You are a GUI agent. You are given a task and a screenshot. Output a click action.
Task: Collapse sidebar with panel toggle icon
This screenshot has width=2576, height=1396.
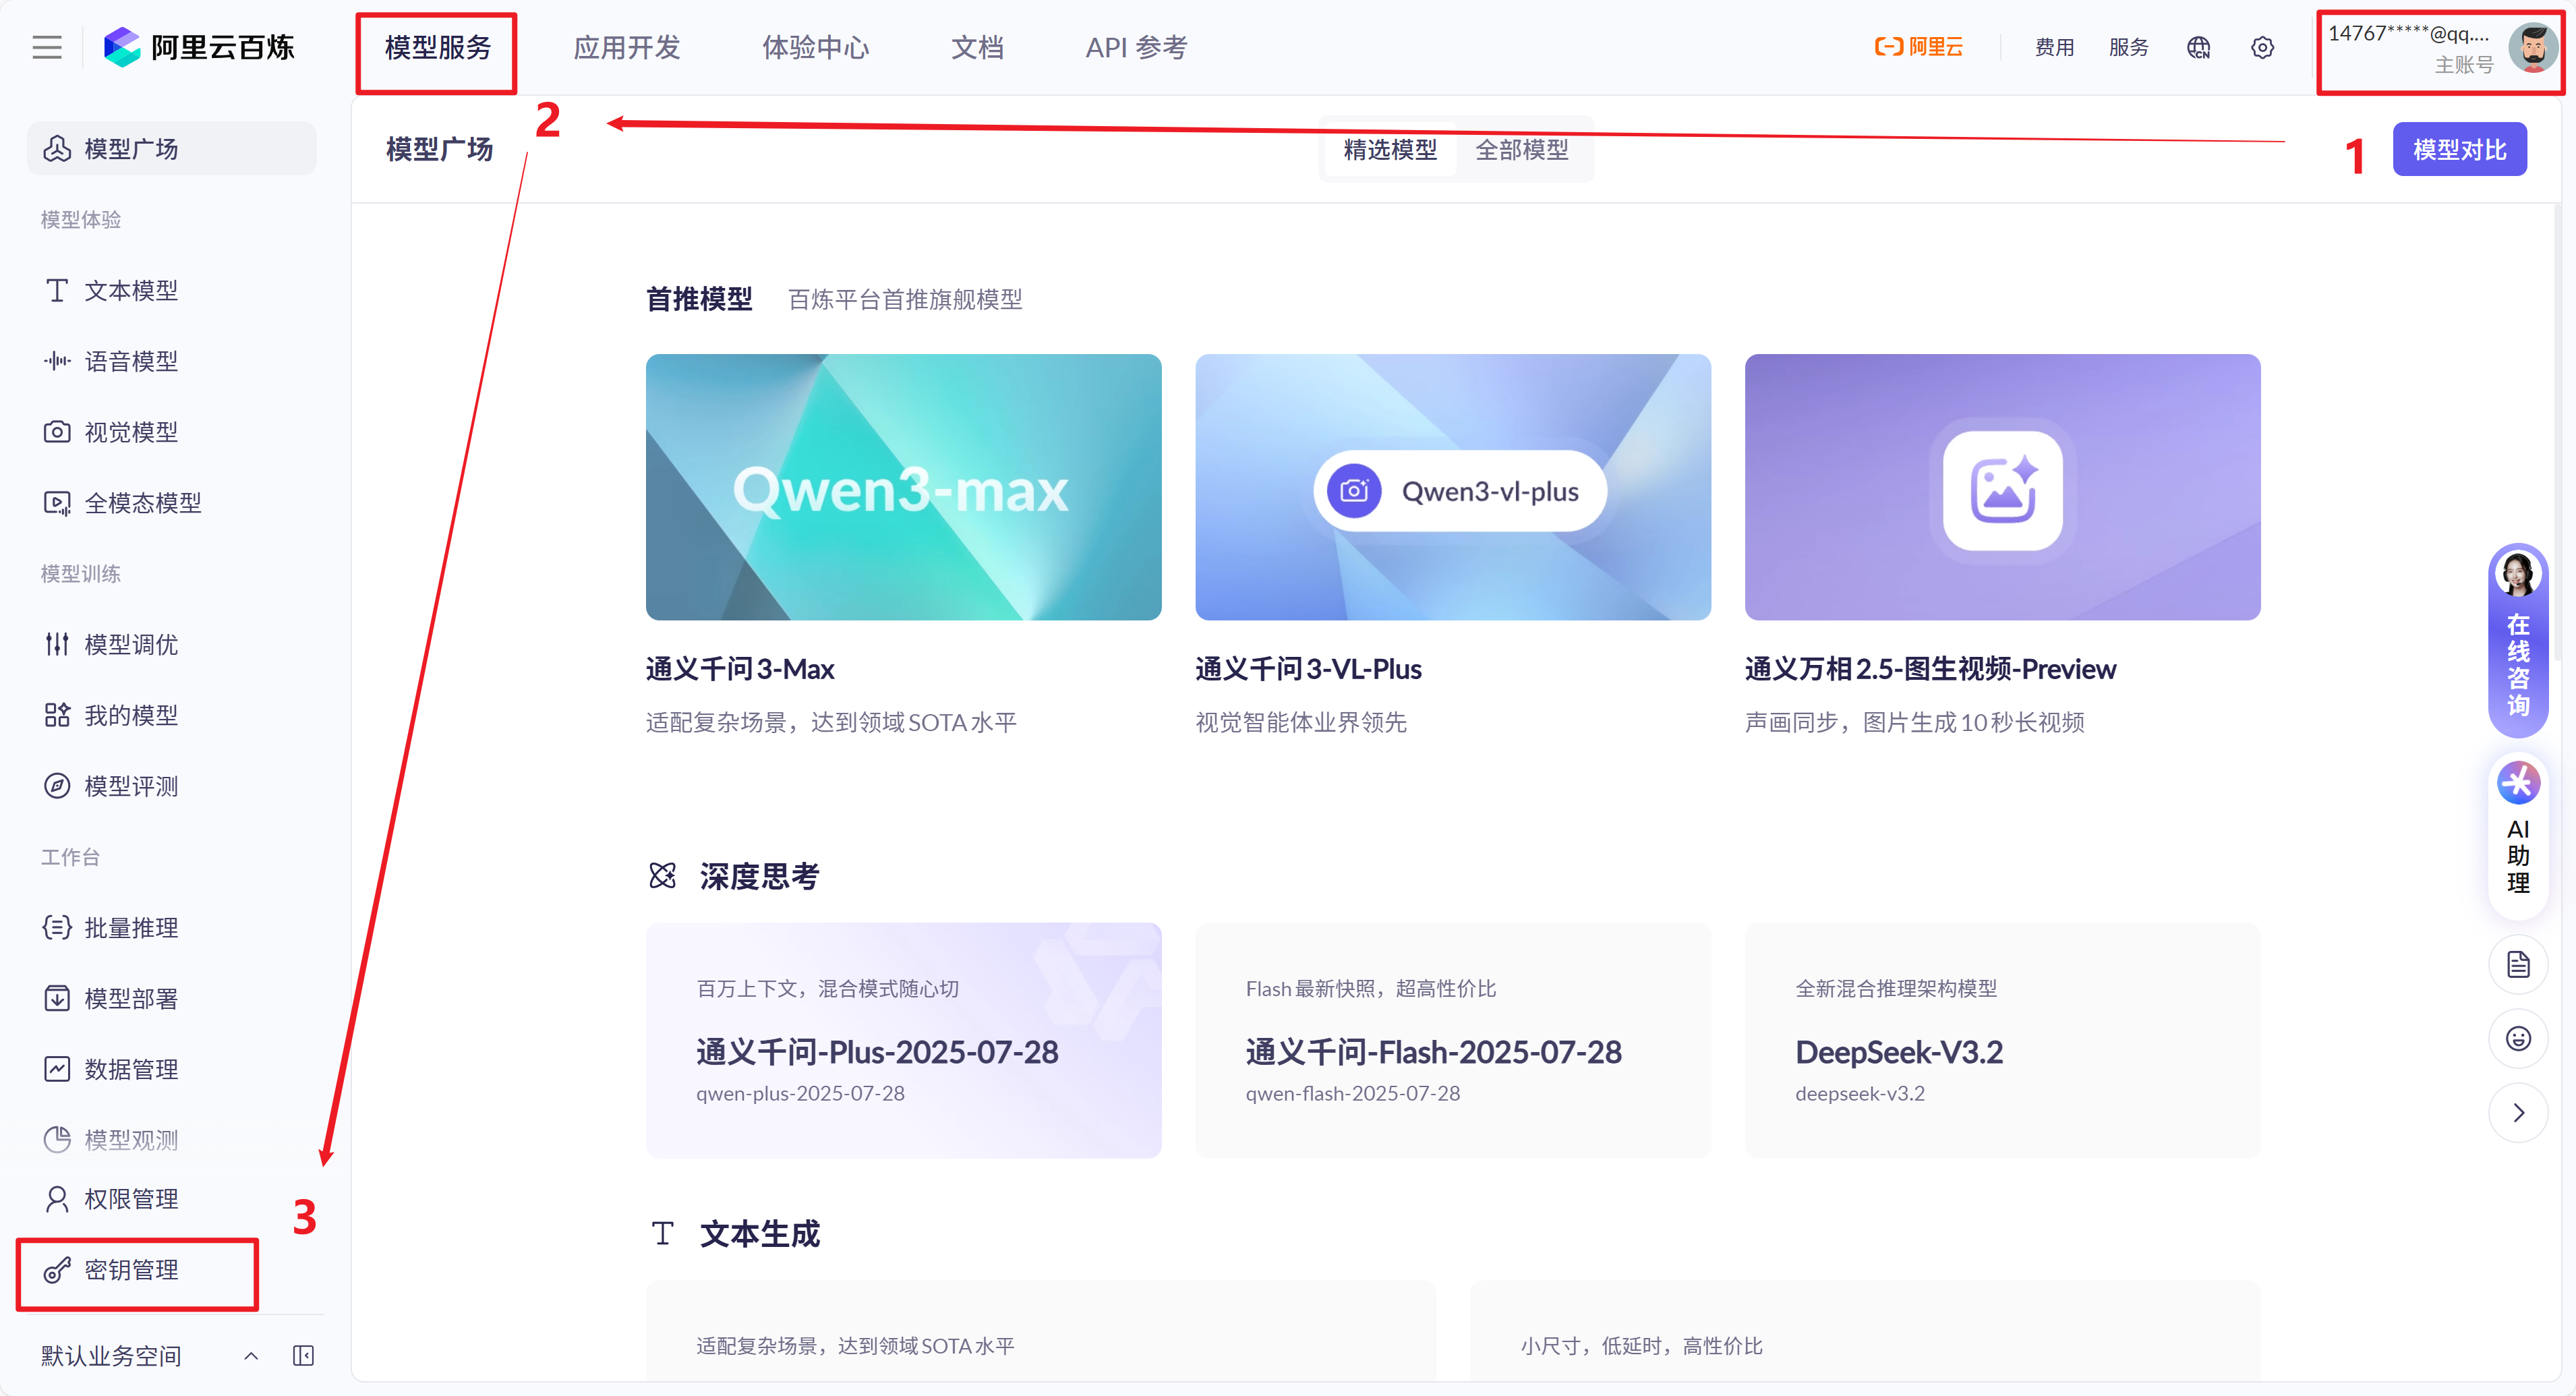tap(303, 1356)
